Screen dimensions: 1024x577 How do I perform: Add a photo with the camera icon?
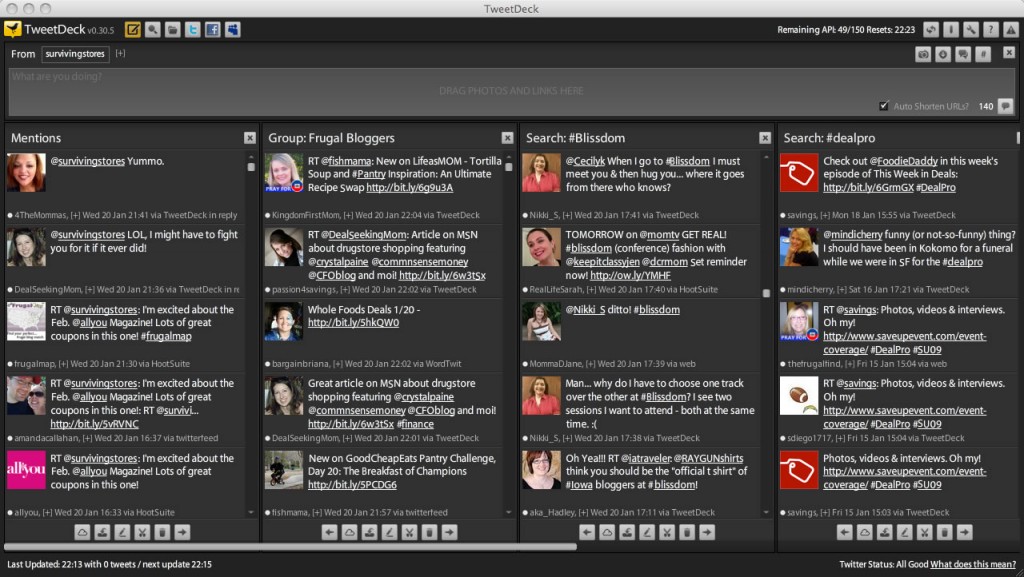tap(923, 54)
